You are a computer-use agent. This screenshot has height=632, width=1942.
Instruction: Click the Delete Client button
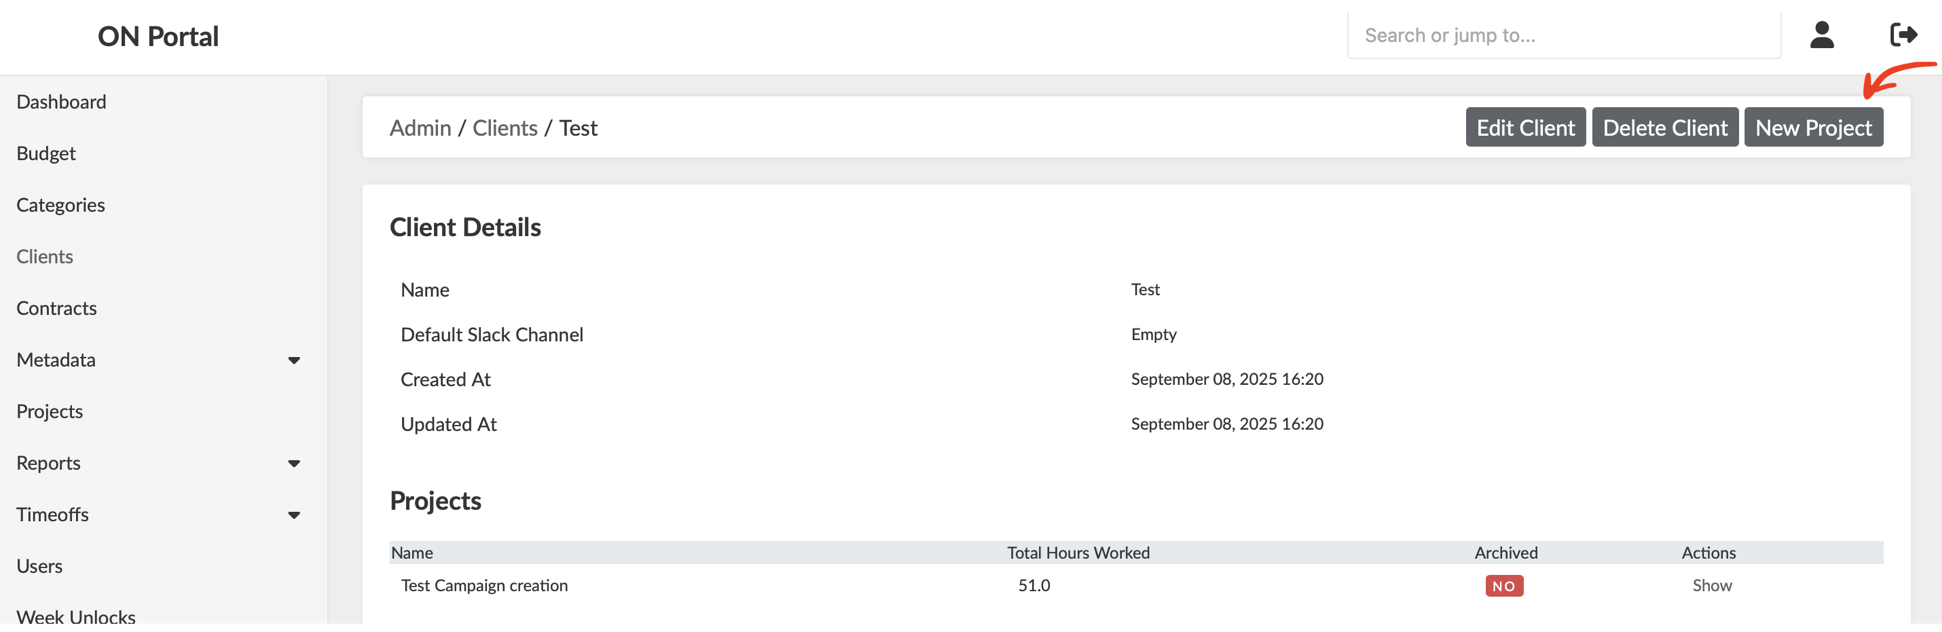point(1664,127)
